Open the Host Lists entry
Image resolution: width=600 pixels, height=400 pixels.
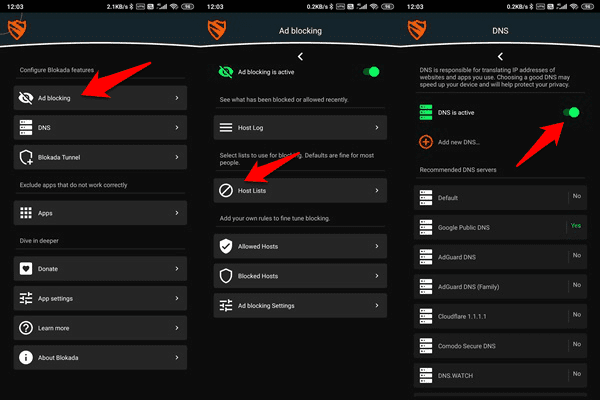coord(300,190)
